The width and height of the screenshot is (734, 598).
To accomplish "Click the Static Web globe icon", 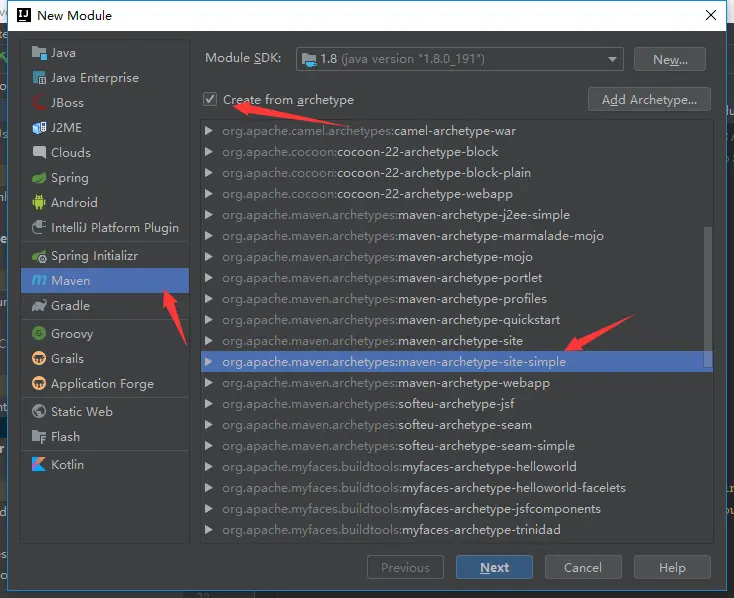I will [x=39, y=411].
